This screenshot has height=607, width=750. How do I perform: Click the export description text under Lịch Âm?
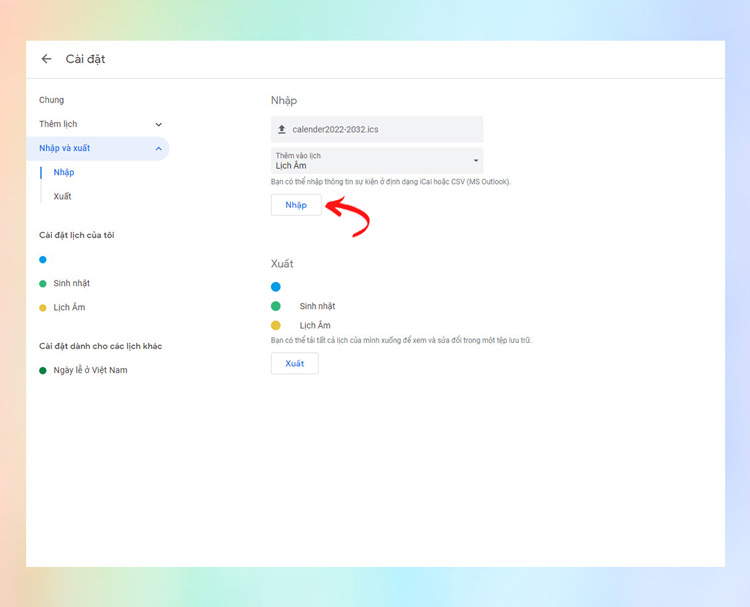[401, 341]
